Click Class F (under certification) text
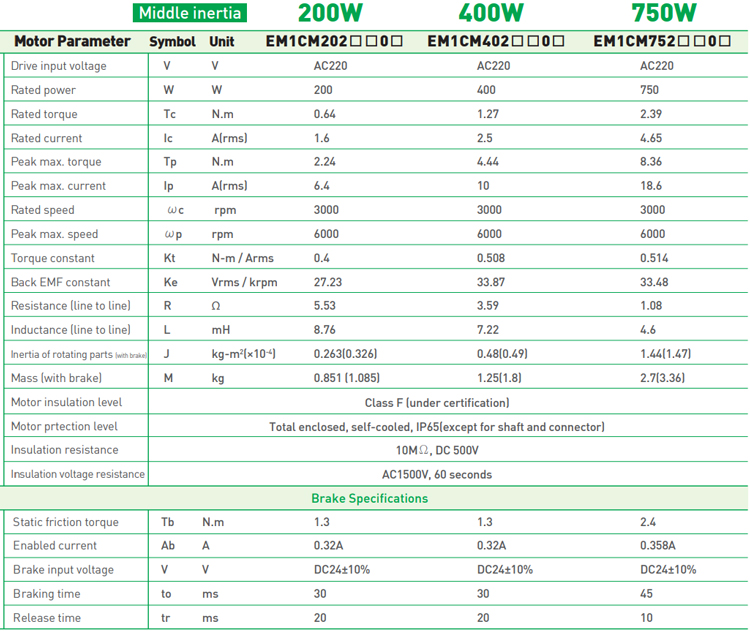750x631 pixels. coord(437,403)
